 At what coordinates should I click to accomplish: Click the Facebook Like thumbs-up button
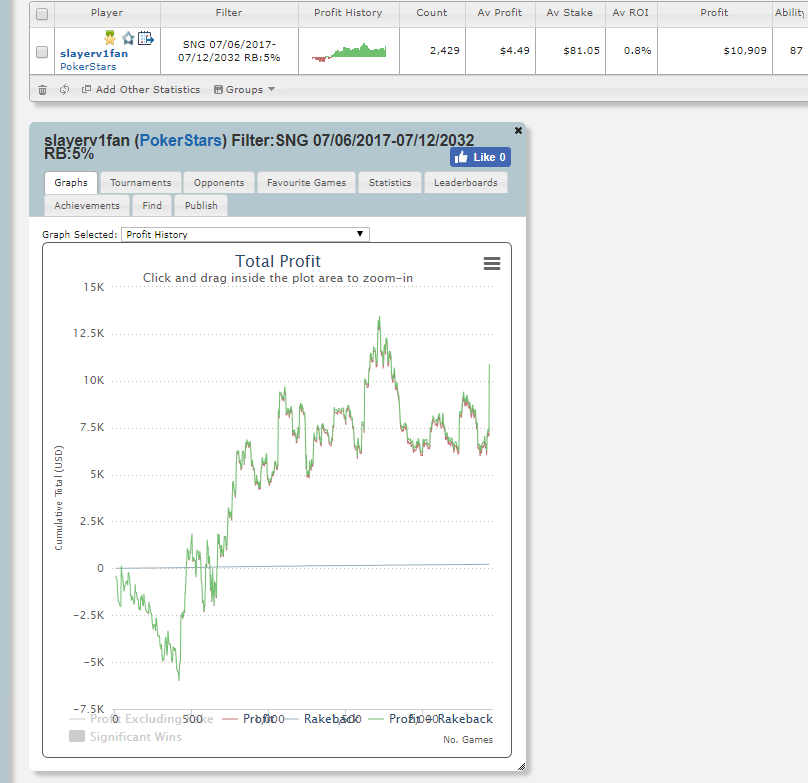480,157
